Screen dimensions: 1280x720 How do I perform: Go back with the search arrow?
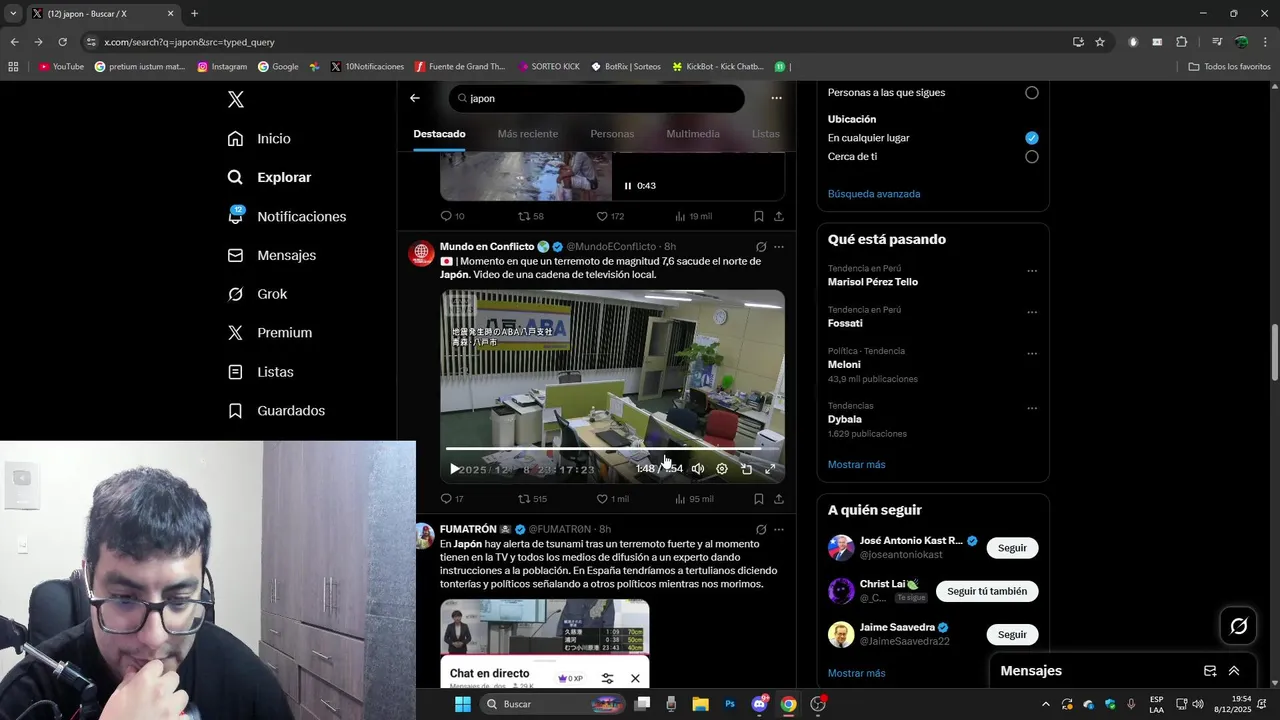(415, 98)
